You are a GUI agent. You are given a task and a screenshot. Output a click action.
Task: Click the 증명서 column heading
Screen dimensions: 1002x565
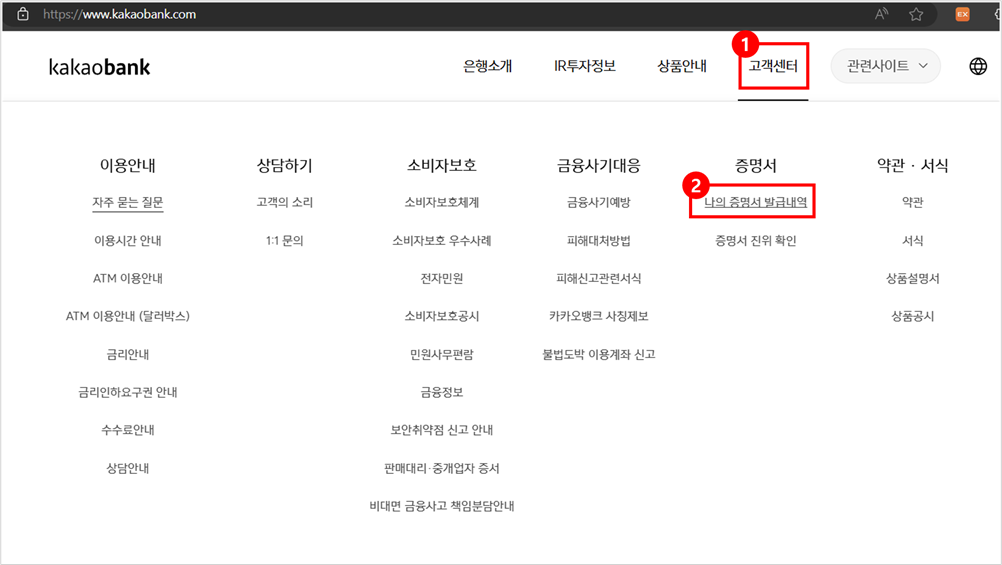[755, 166]
